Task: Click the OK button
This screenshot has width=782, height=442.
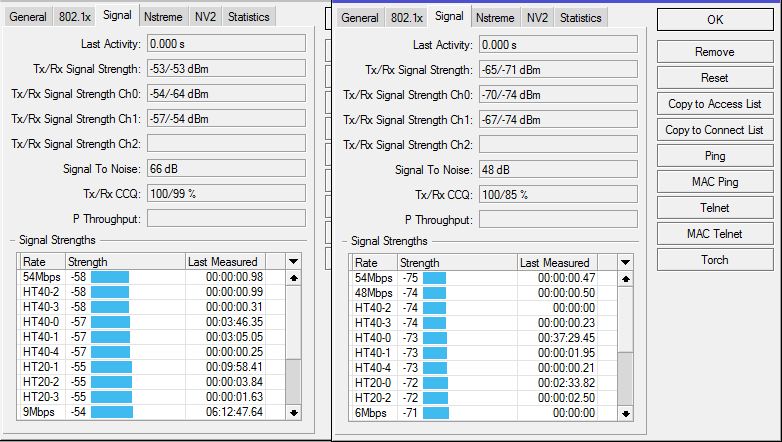Action: coord(715,19)
